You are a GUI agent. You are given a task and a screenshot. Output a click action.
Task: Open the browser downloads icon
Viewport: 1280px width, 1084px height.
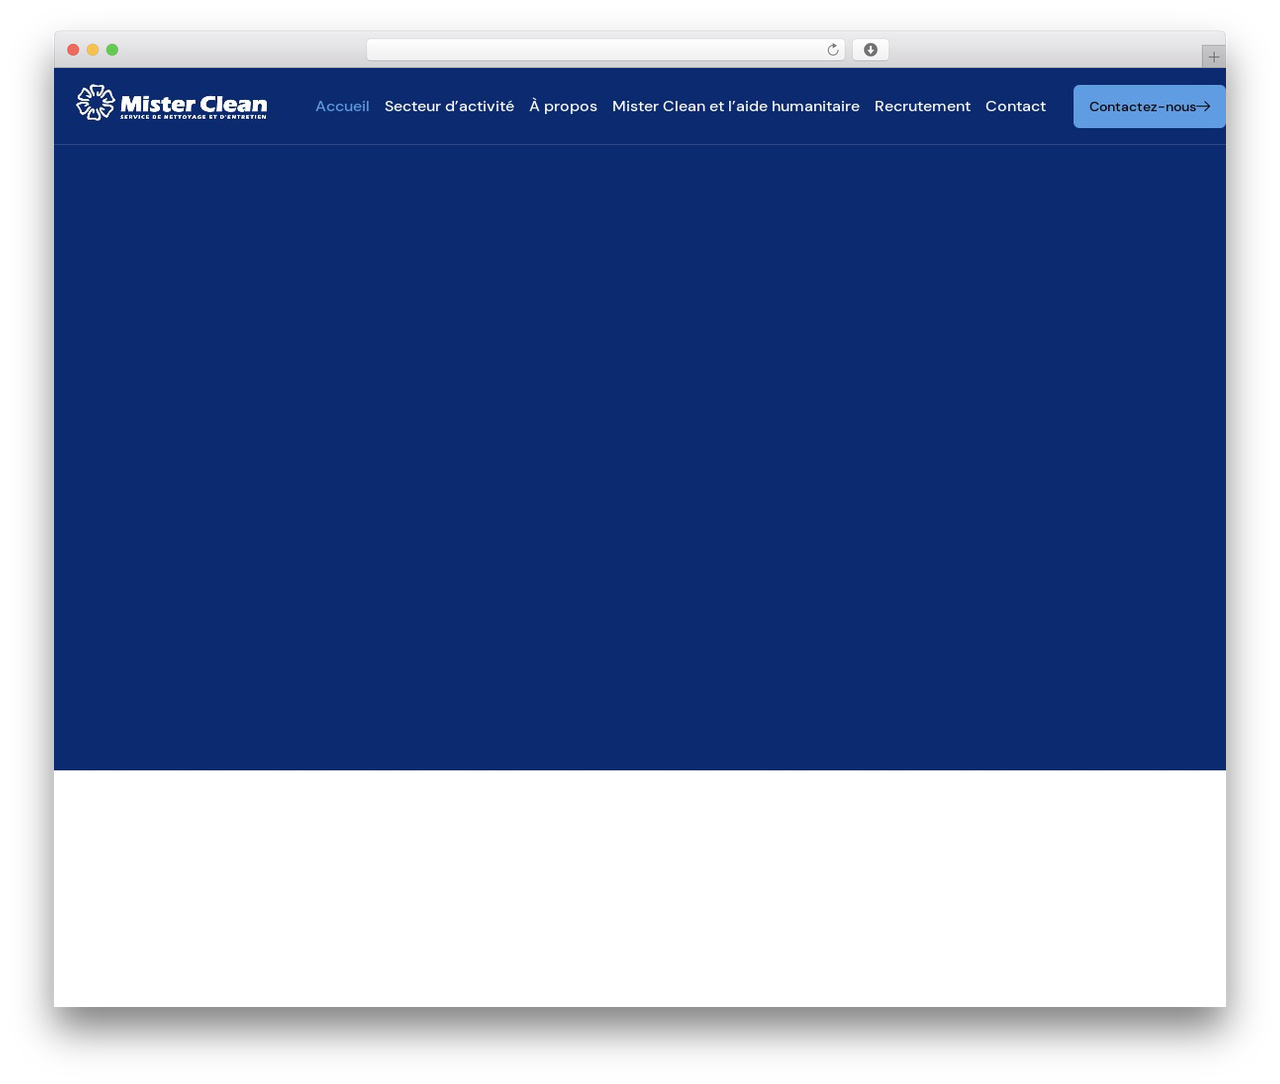(870, 50)
